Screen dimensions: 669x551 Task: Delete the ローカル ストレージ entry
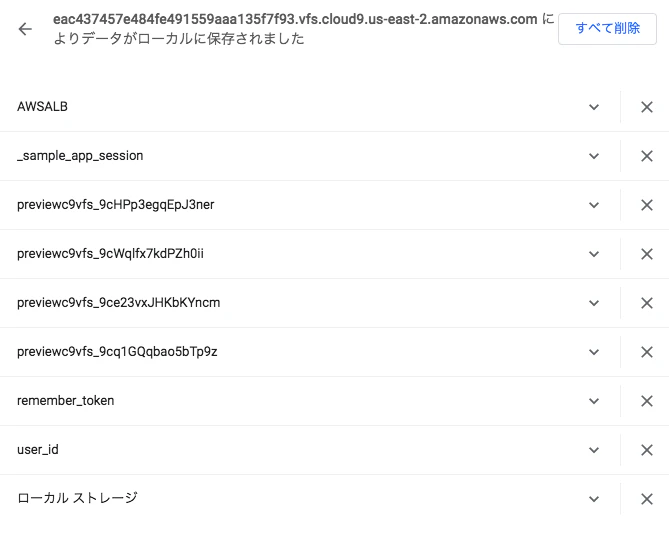pyautogui.click(x=647, y=499)
